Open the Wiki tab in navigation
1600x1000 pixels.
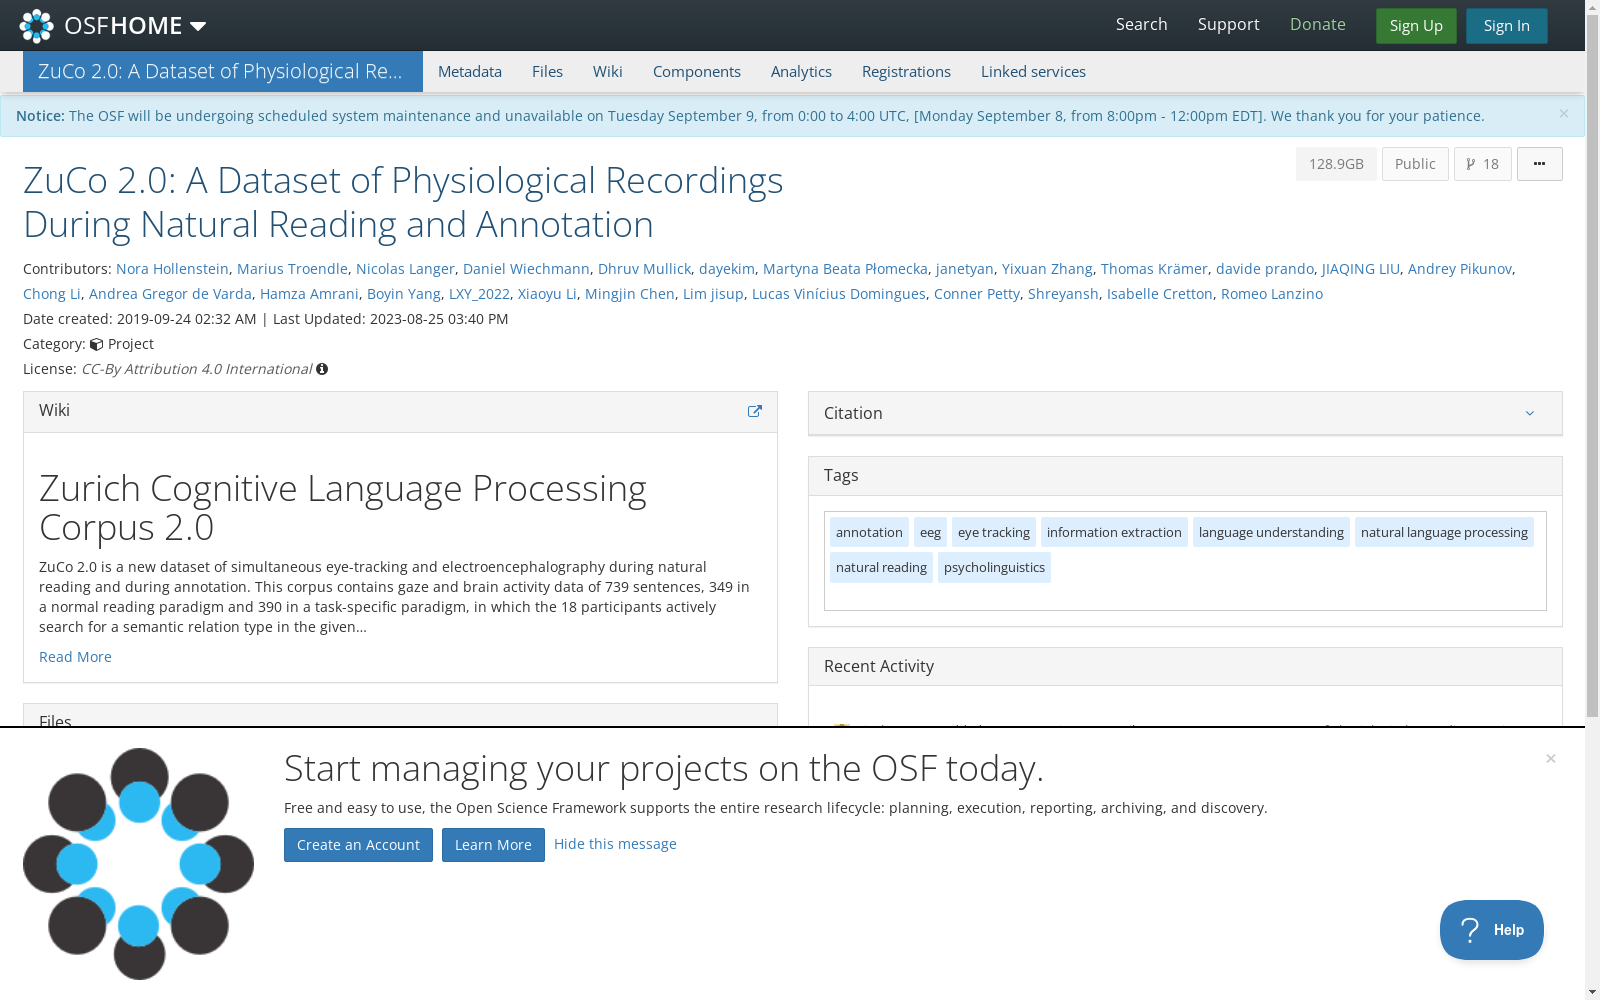(607, 71)
